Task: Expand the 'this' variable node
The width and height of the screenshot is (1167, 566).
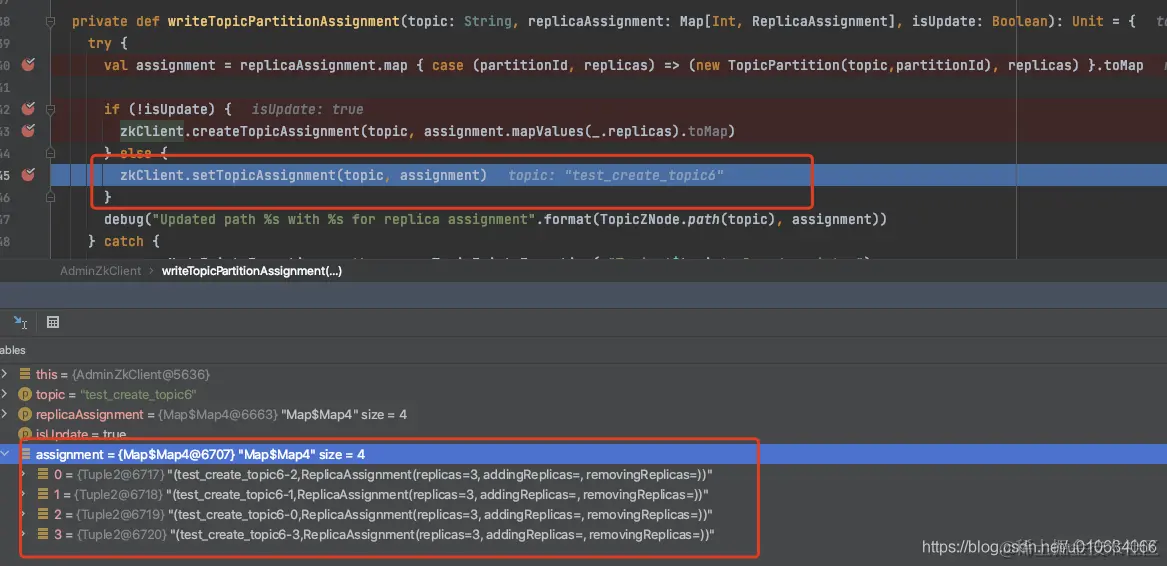Action: pos(4,374)
